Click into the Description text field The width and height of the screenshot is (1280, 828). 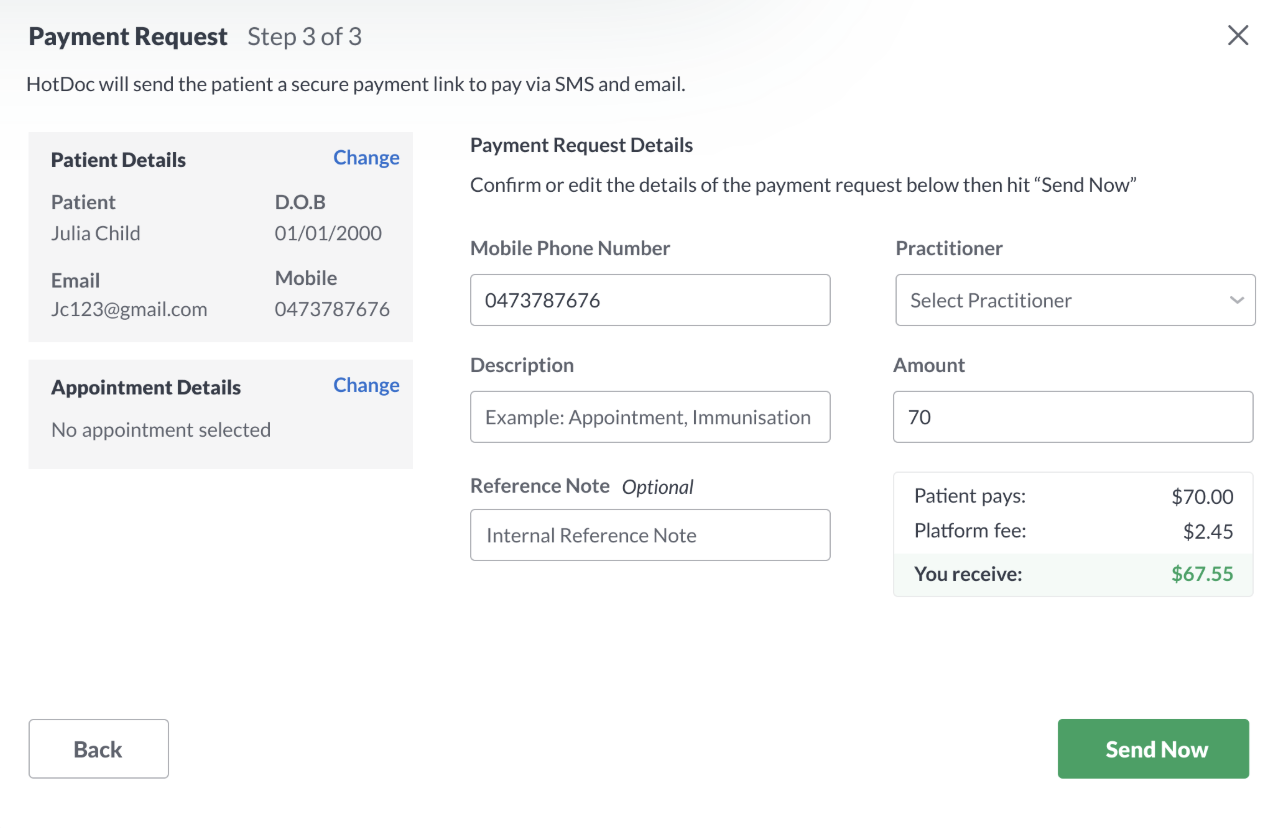(x=650, y=417)
